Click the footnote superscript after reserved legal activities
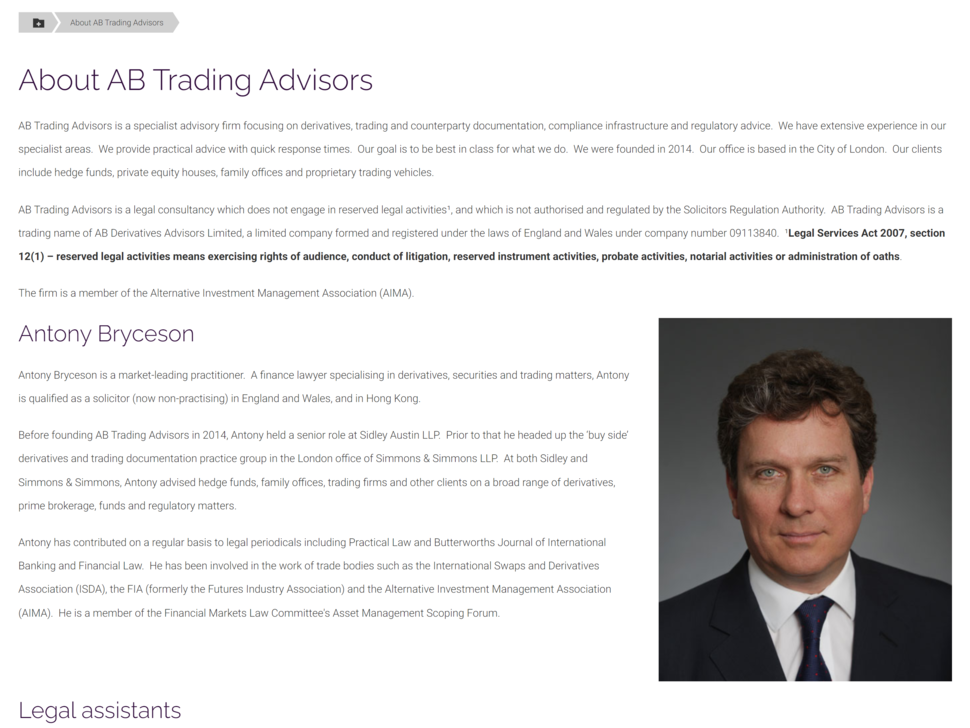 pos(449,208)
